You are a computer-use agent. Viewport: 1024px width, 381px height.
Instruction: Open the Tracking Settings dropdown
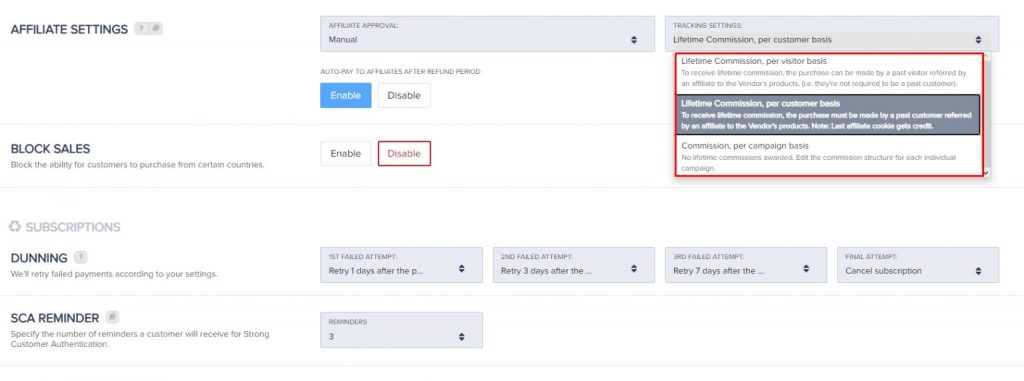pyautogui.click(x=831, y=34)
